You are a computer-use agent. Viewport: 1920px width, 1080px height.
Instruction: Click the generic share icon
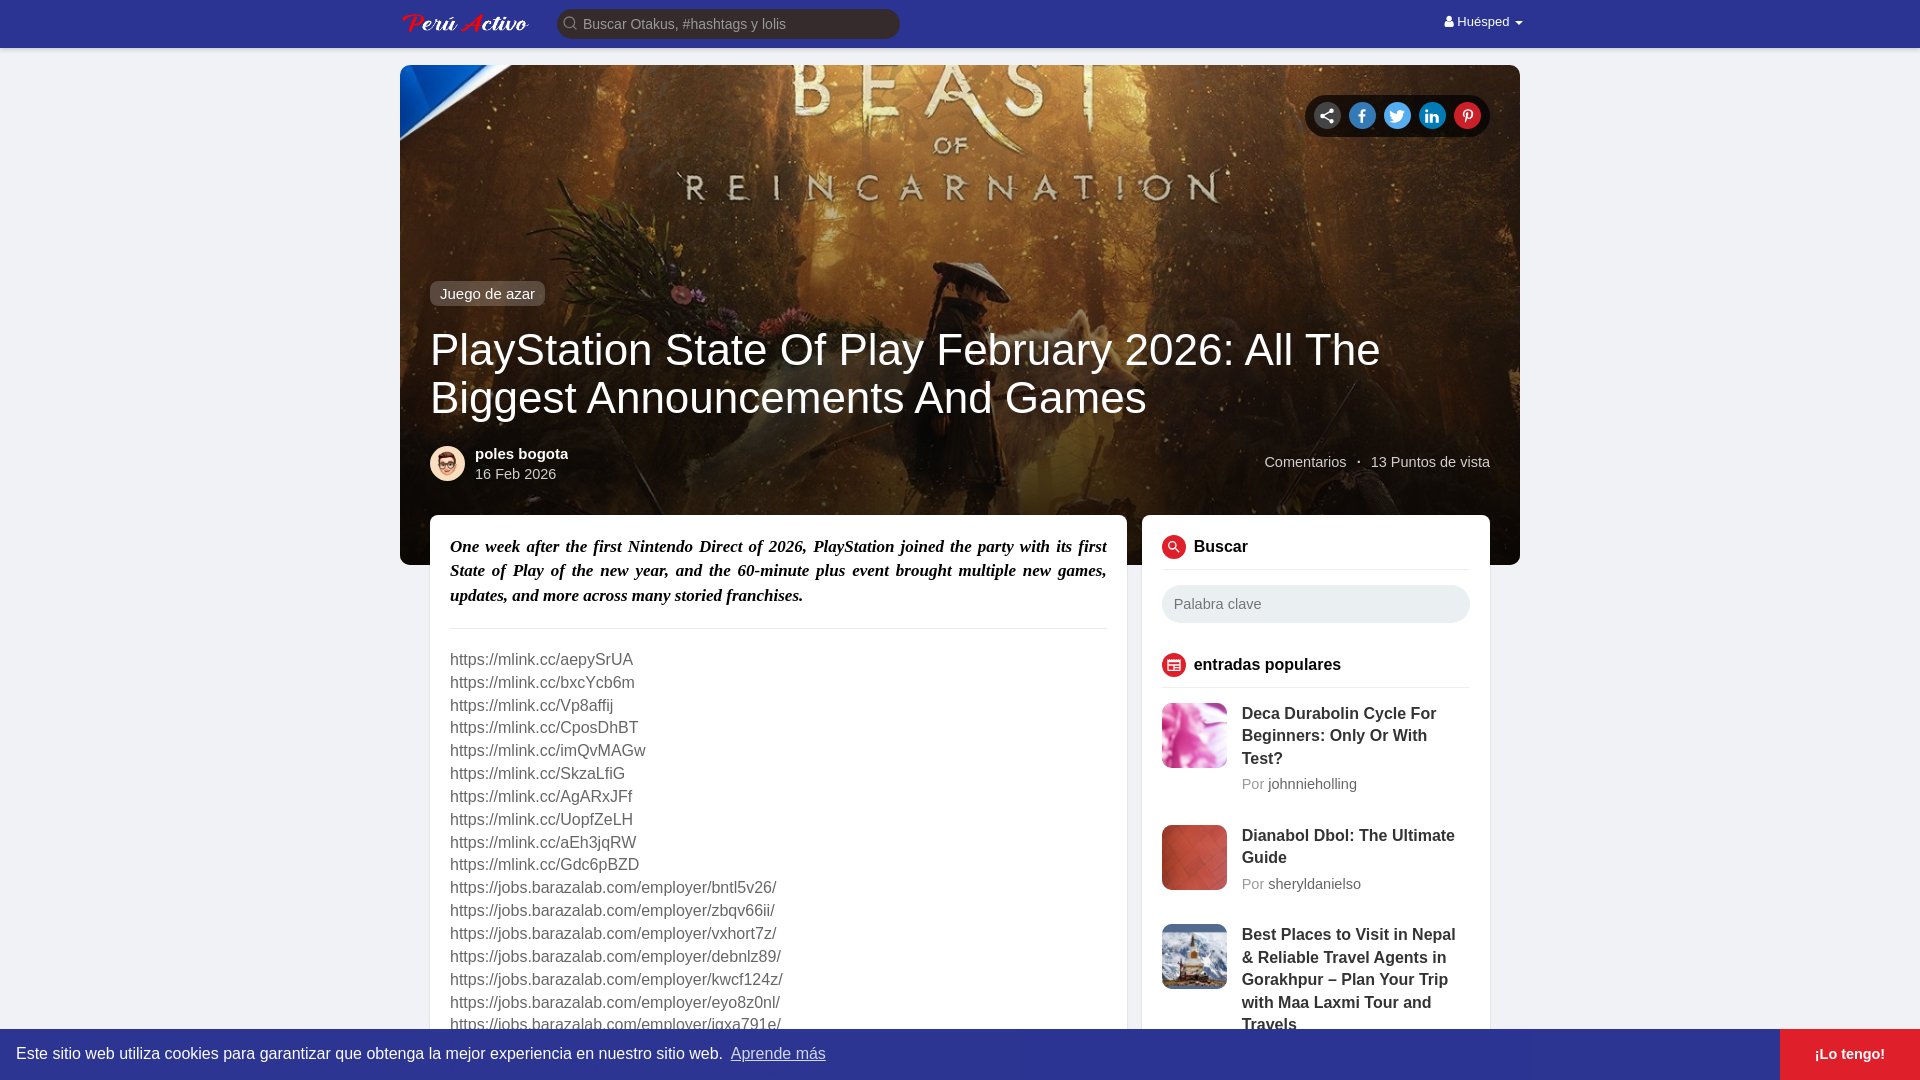click(x=1327, y=116)
